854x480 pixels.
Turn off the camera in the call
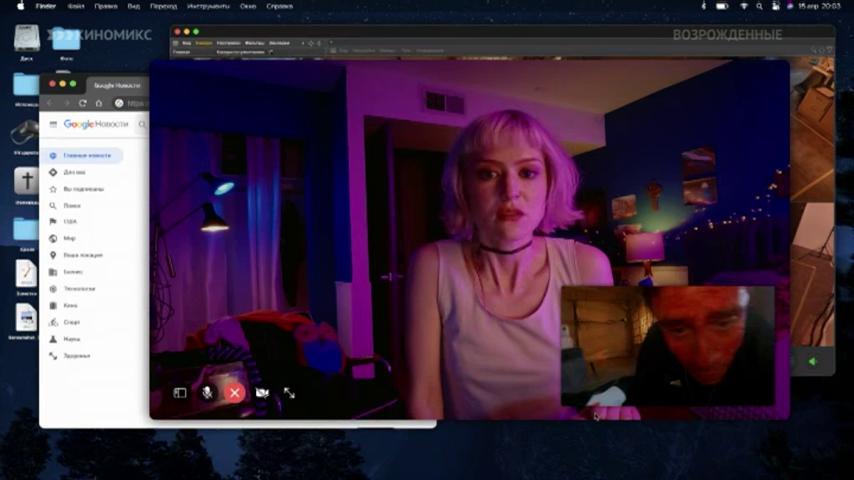pos(262,393)
